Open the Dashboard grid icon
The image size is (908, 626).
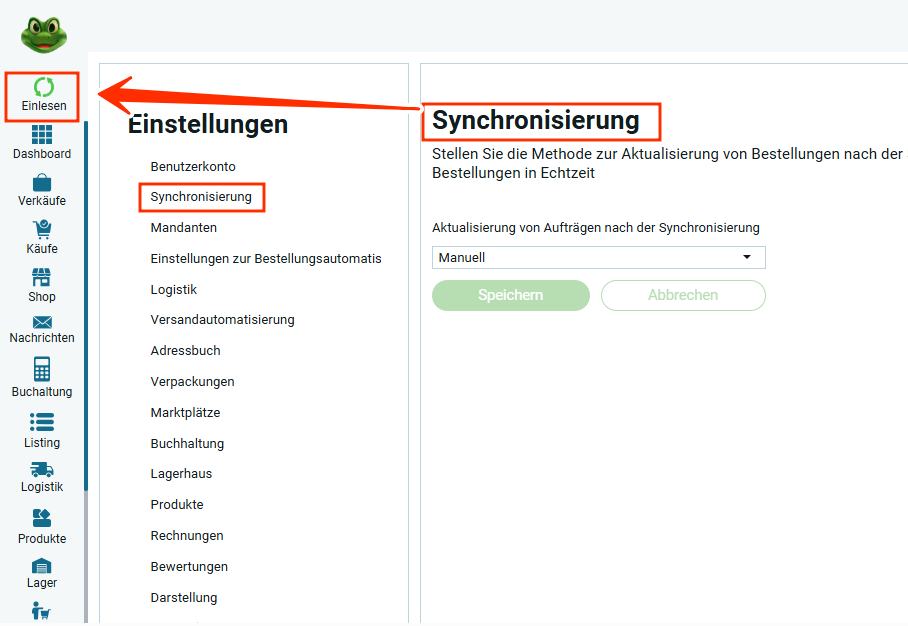point(42,135)
